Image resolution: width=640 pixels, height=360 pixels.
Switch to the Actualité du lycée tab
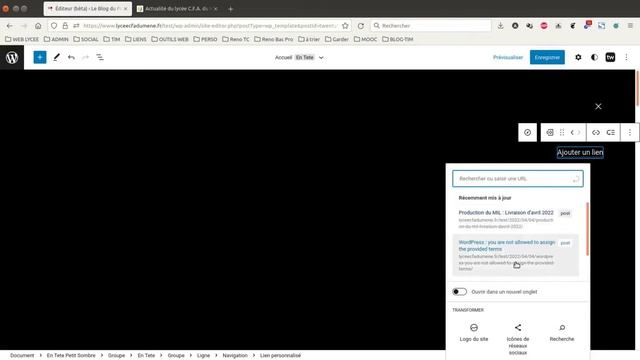click(177, 9)
